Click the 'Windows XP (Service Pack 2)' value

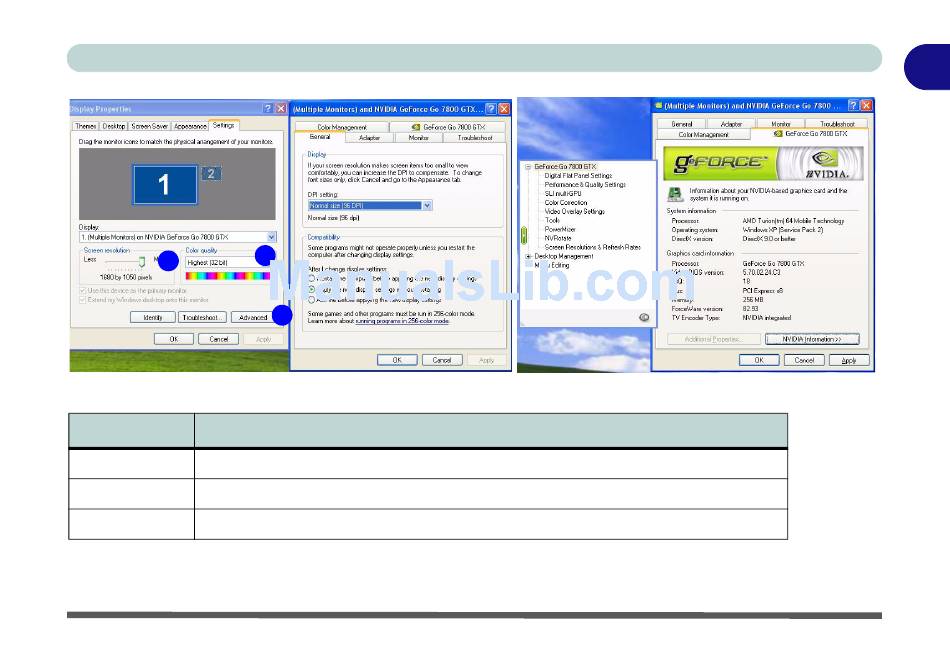click(782, 230)
